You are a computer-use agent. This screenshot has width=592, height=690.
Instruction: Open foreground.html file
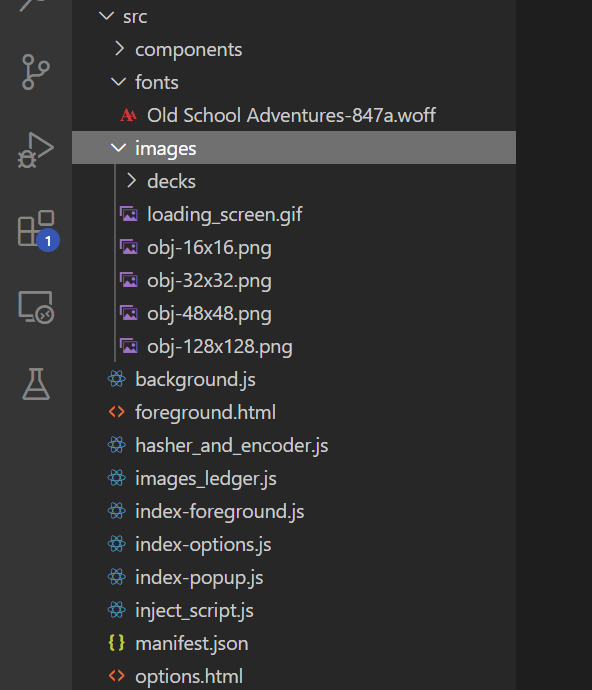(205, 412)
